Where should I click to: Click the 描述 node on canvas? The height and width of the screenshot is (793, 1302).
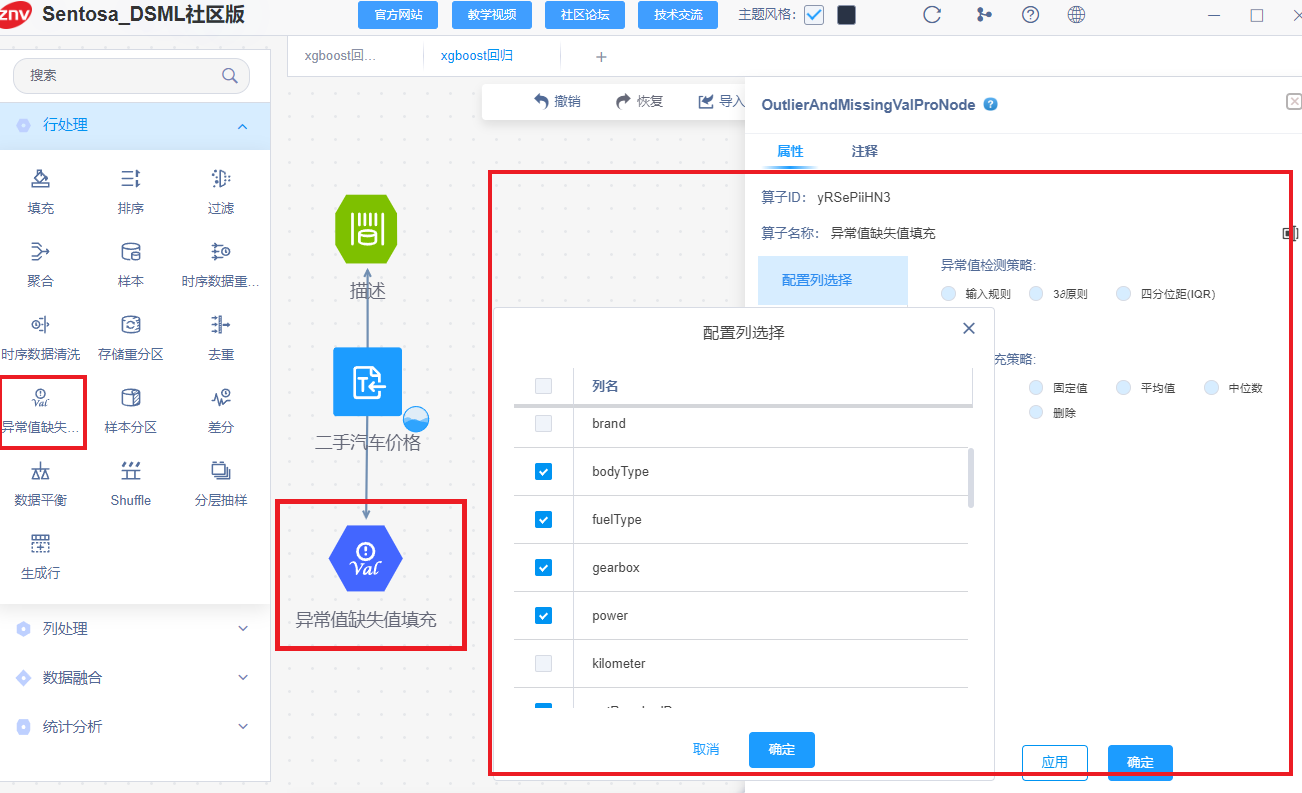366,229
